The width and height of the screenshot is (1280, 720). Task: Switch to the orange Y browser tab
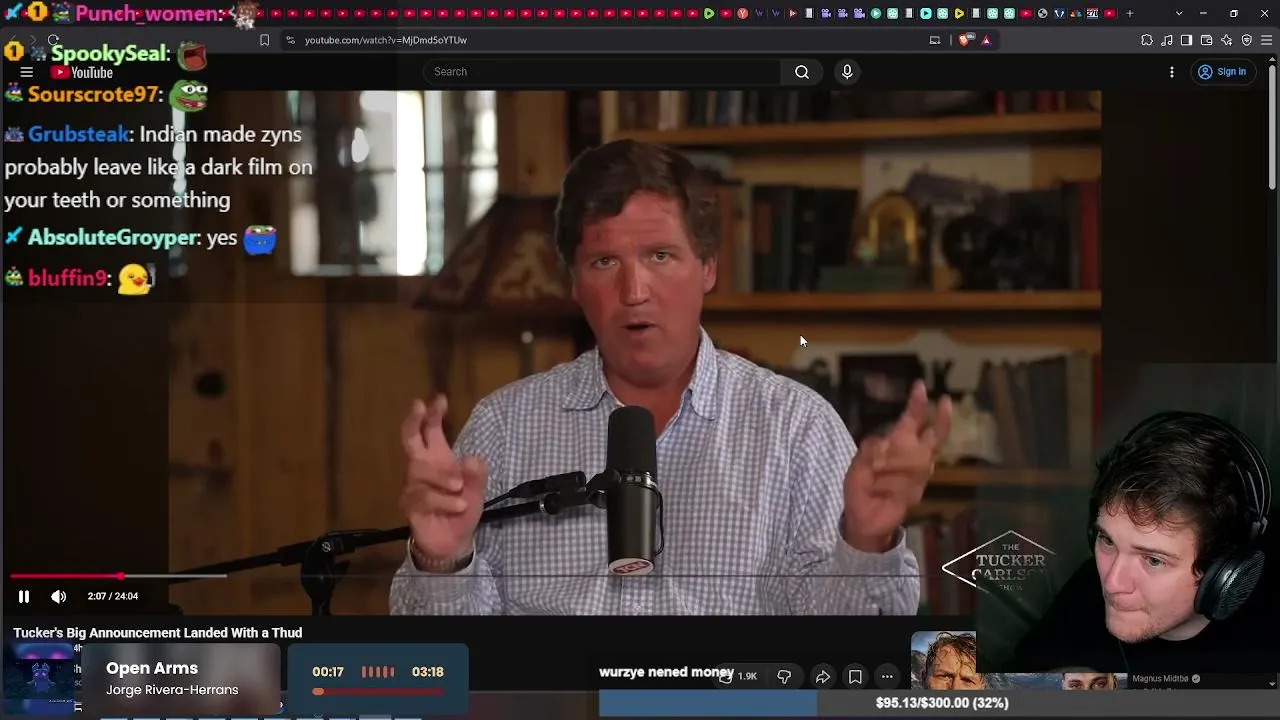[742, 13]
